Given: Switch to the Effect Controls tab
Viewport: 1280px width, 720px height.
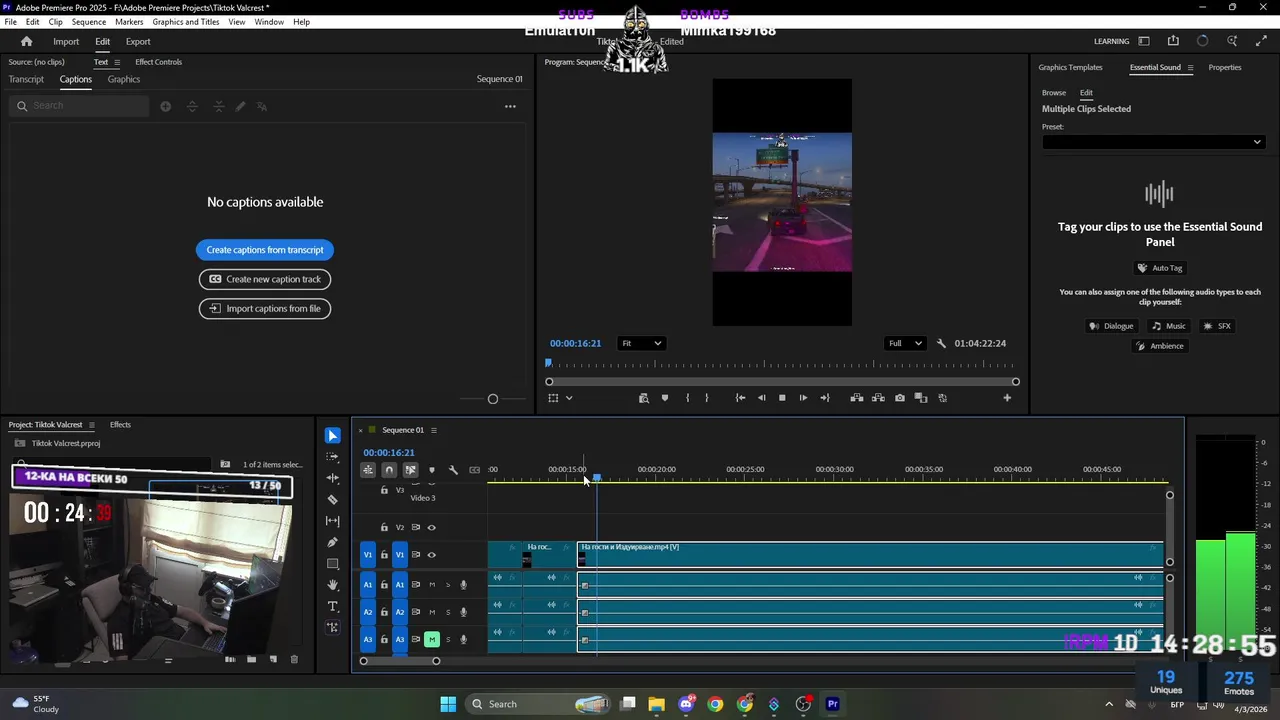Looking at the screenshot, I should click(159, 62).
